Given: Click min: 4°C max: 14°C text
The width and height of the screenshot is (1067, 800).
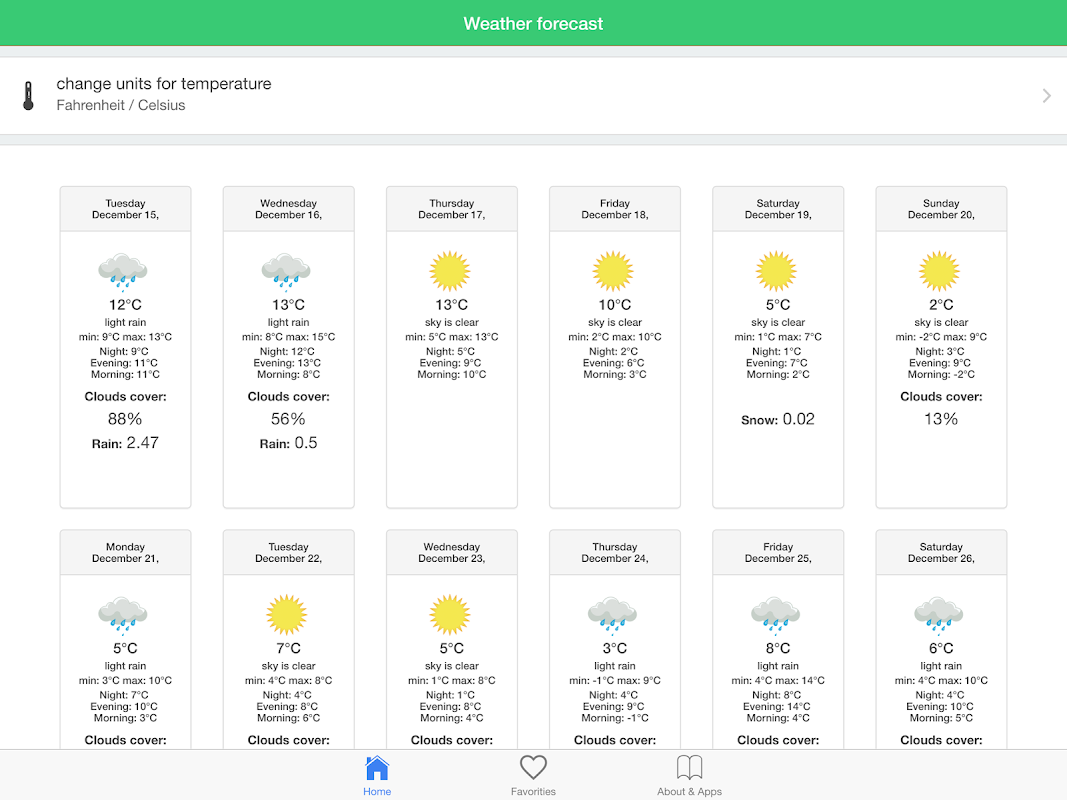Looking at the screenshot, I should tap(778, 680).
